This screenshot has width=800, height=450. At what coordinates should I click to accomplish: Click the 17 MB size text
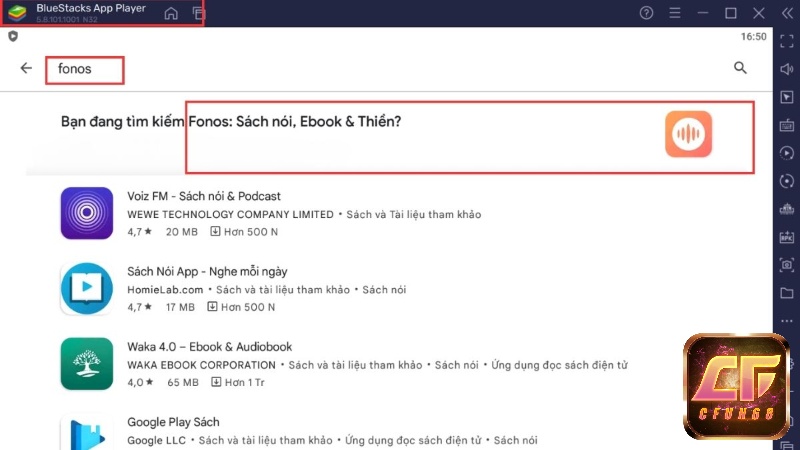pos(180,307)
